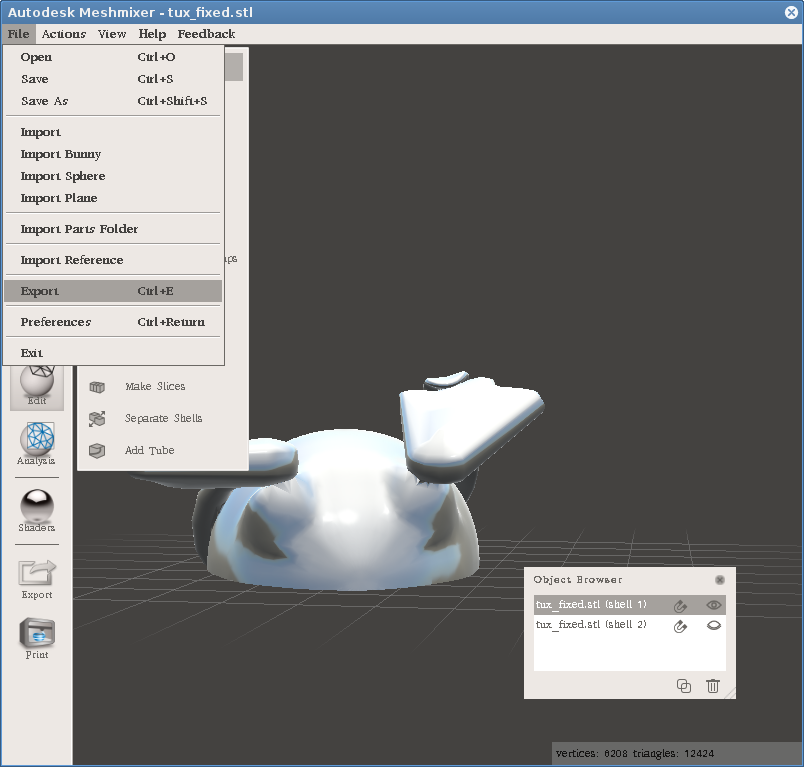This screenshot has width=804, height=767.
Task: Open the Edit tool in the sidebar
Action: [37, 386]
